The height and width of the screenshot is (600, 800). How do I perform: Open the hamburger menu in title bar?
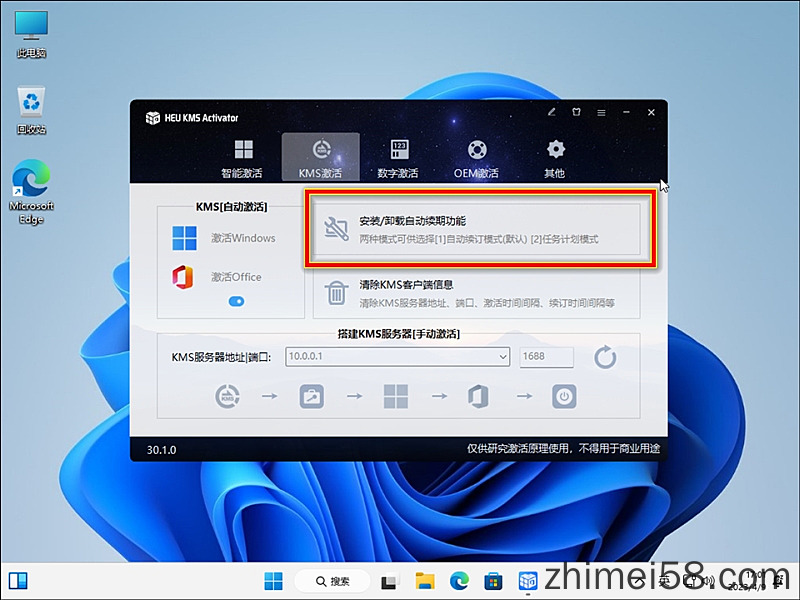[602, 112]
